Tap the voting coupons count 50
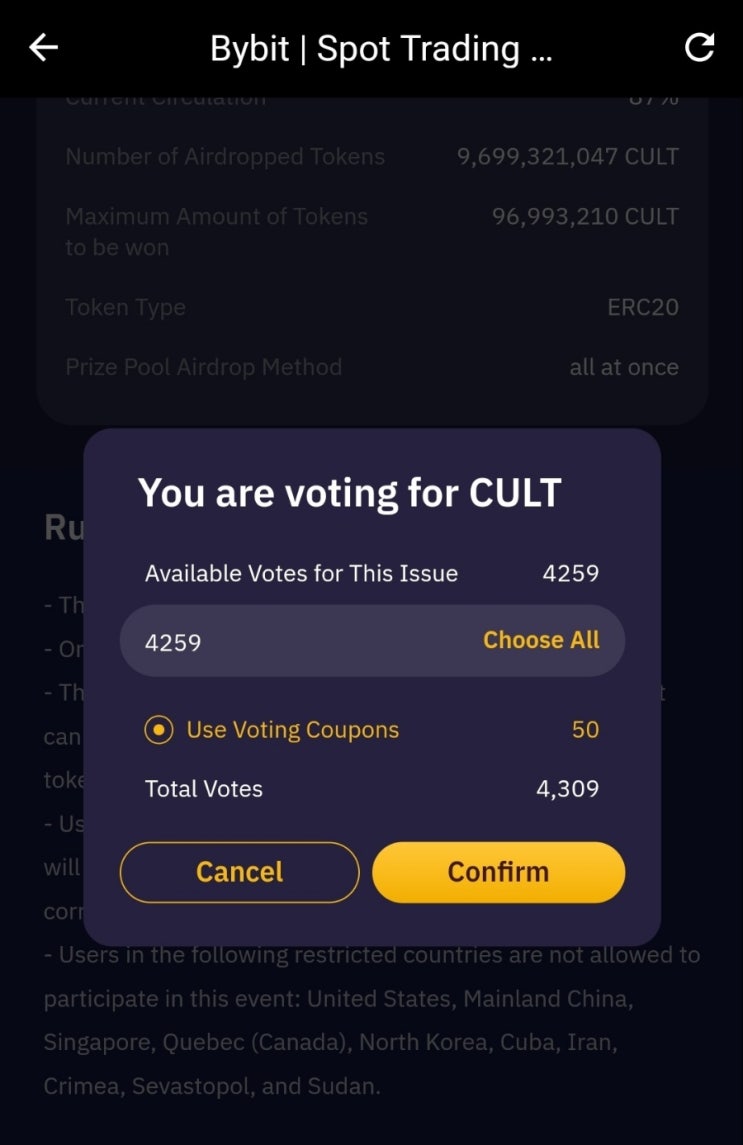743x1145 pixels. coord(585,729)
